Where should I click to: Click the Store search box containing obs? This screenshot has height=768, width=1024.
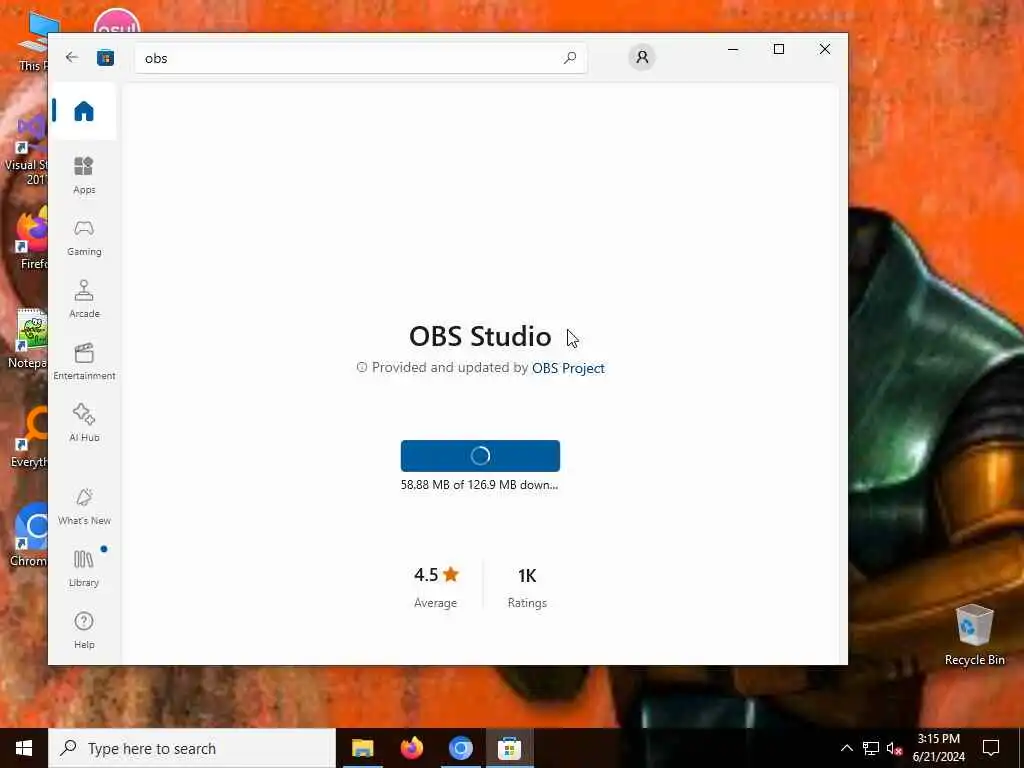click(360, 58)
